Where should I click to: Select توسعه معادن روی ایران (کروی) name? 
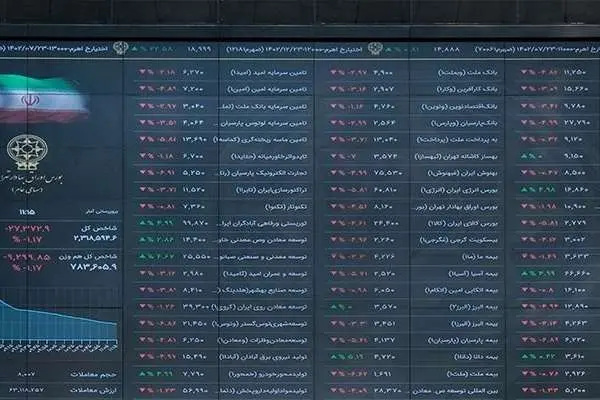pos(259,307)
